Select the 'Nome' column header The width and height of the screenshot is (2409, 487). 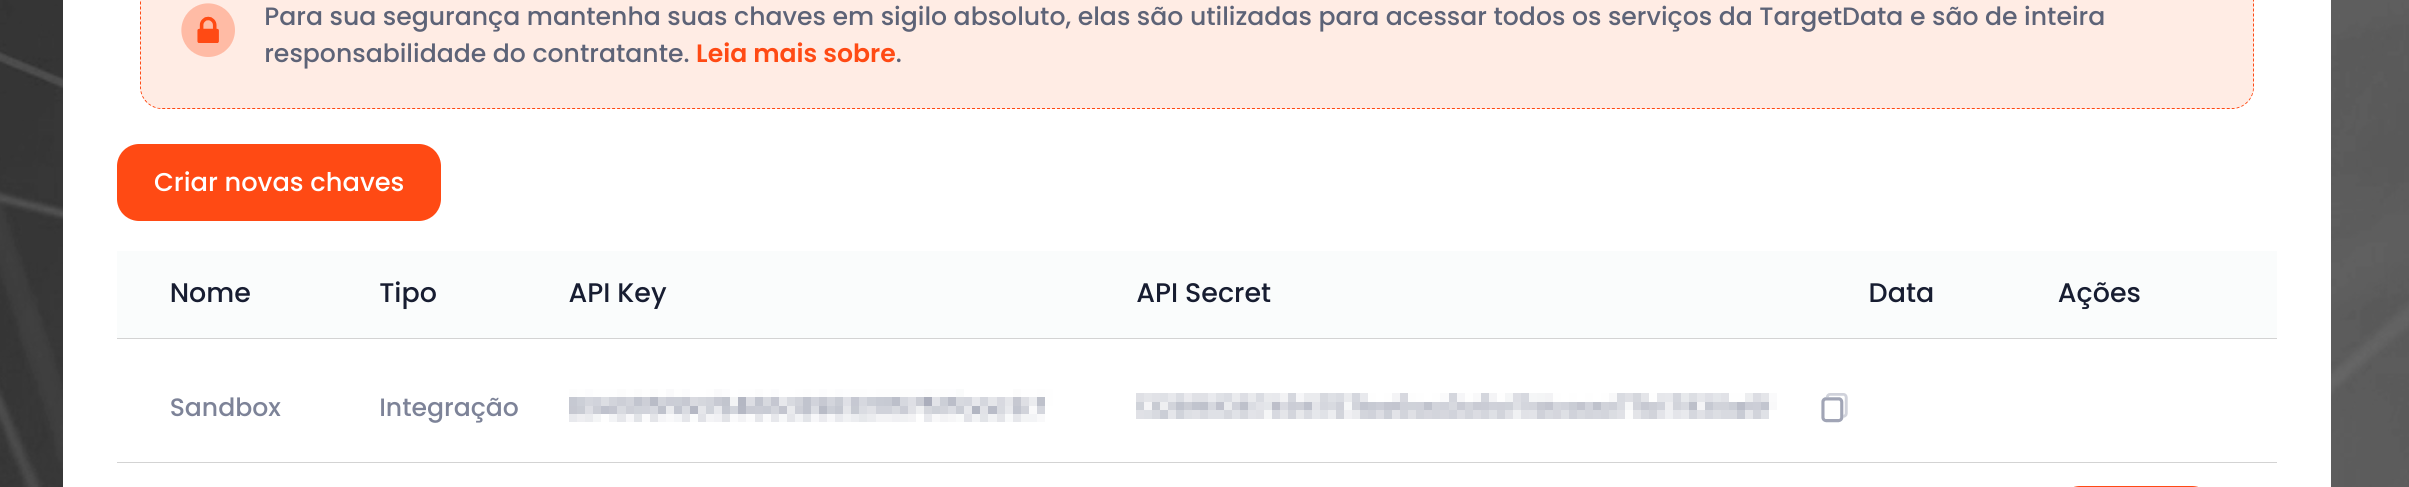210,293
